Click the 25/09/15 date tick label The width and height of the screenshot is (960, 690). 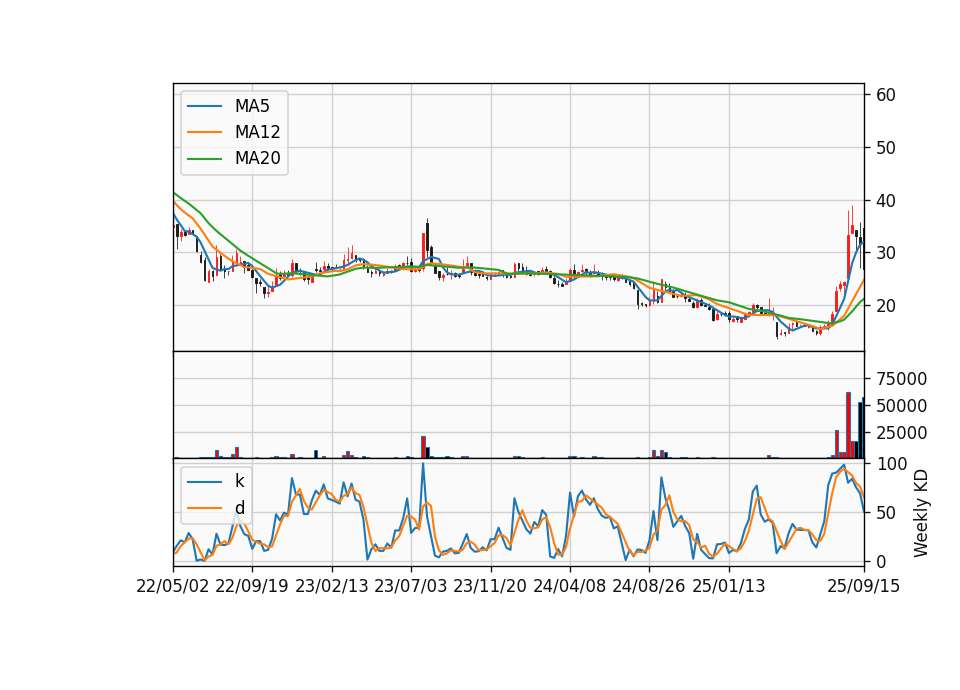pos(864,586)
